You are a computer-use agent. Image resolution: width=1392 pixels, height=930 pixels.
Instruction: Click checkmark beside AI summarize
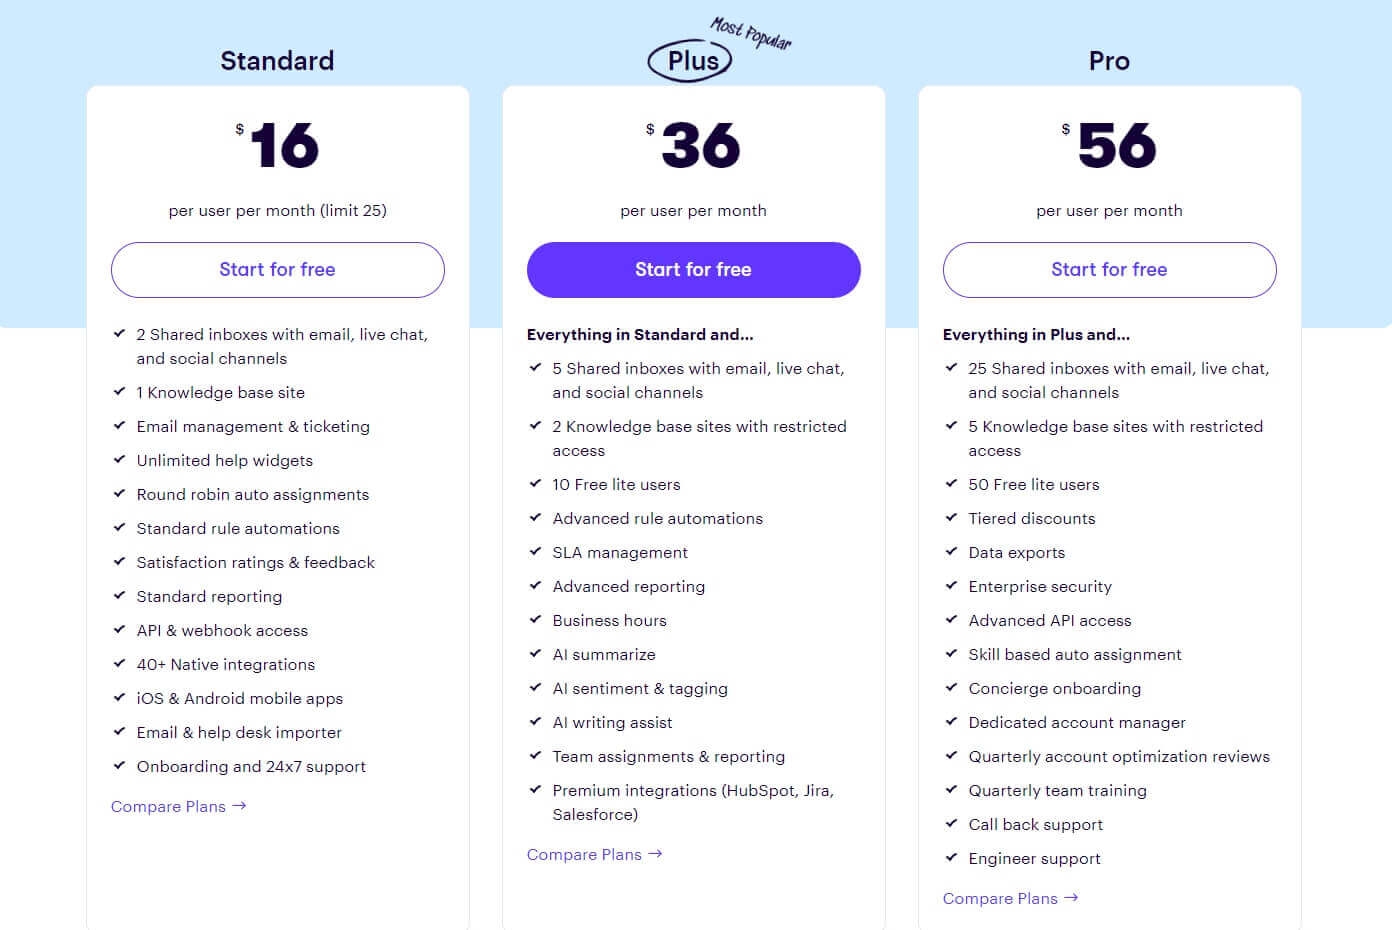535,654
